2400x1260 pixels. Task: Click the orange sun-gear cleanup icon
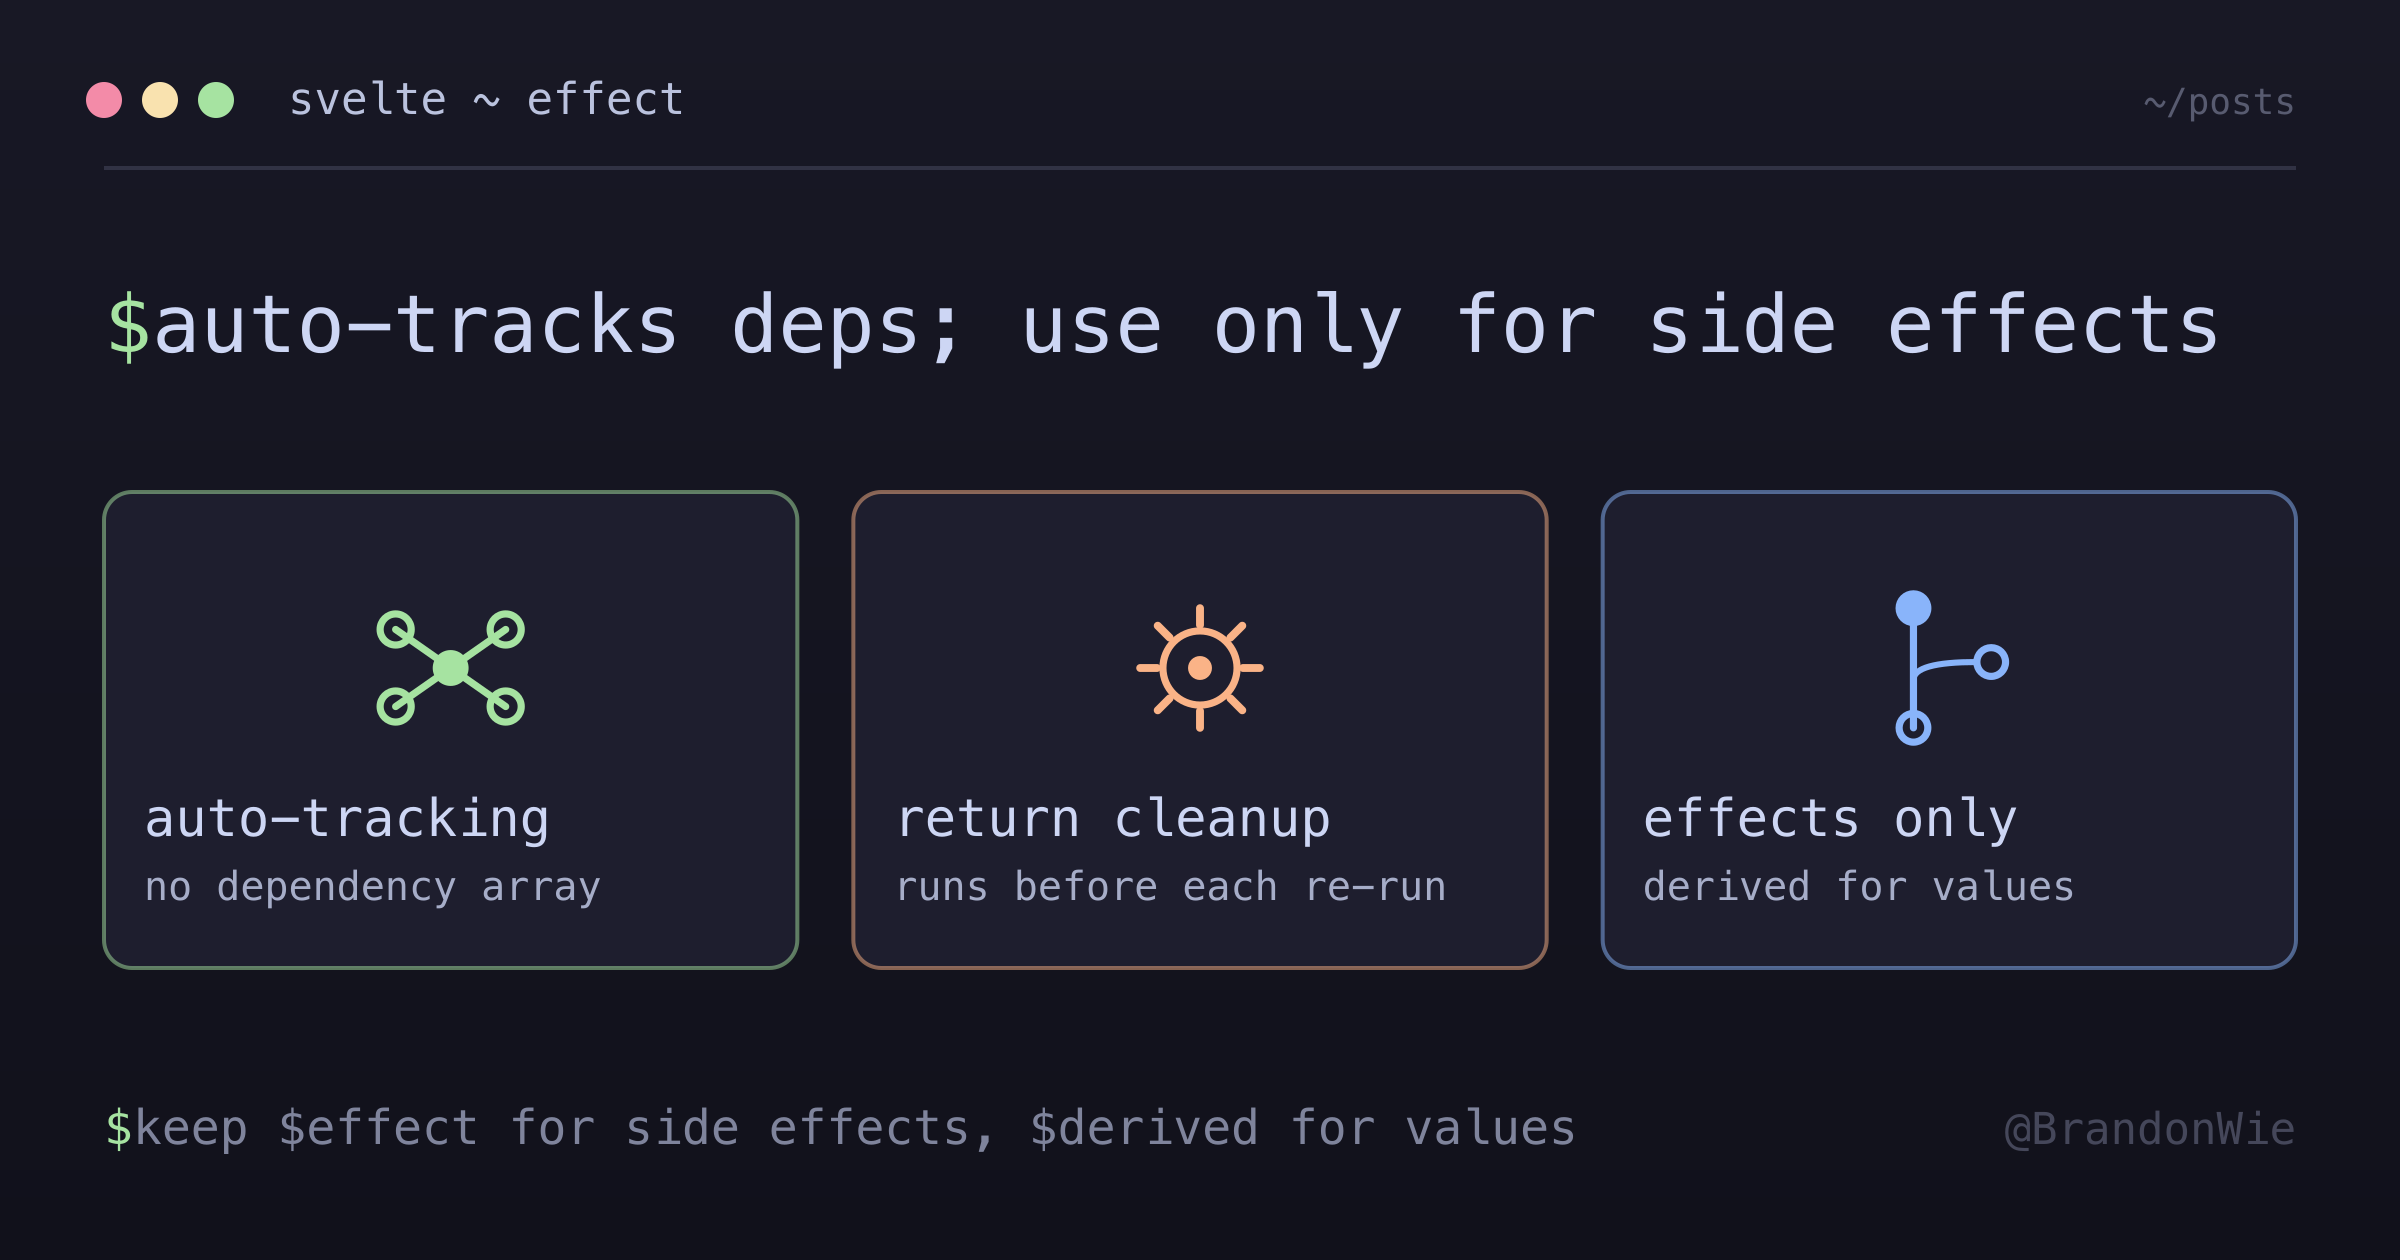click(x=1200, y=668)
